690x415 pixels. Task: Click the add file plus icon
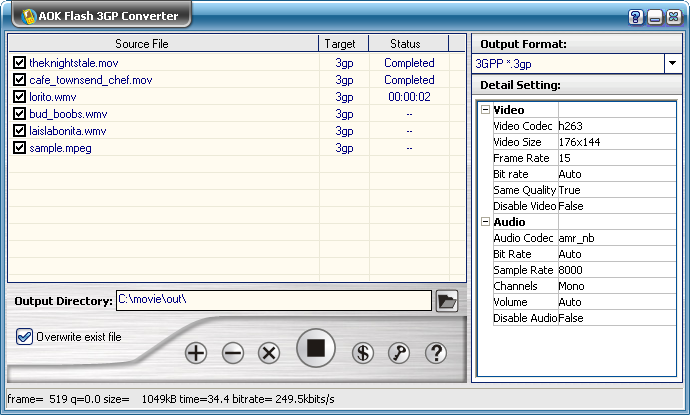[196, 353]
